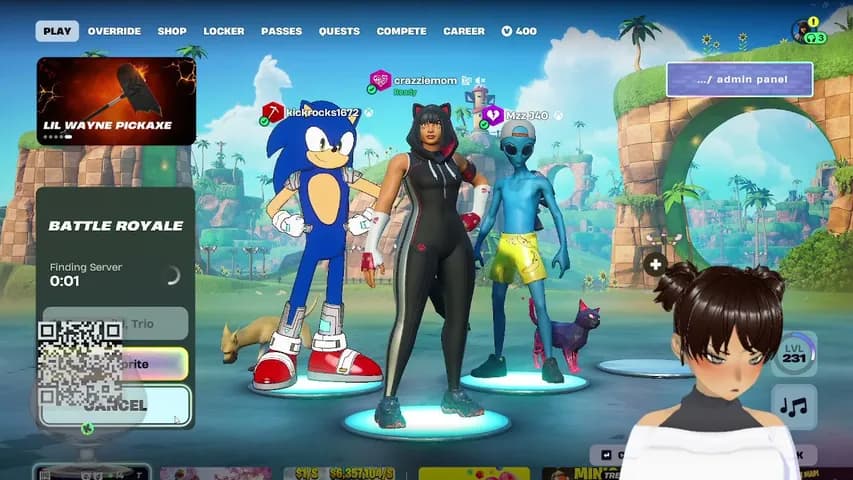Open the pink island tile in bottom row

click(x=216, y=473)
